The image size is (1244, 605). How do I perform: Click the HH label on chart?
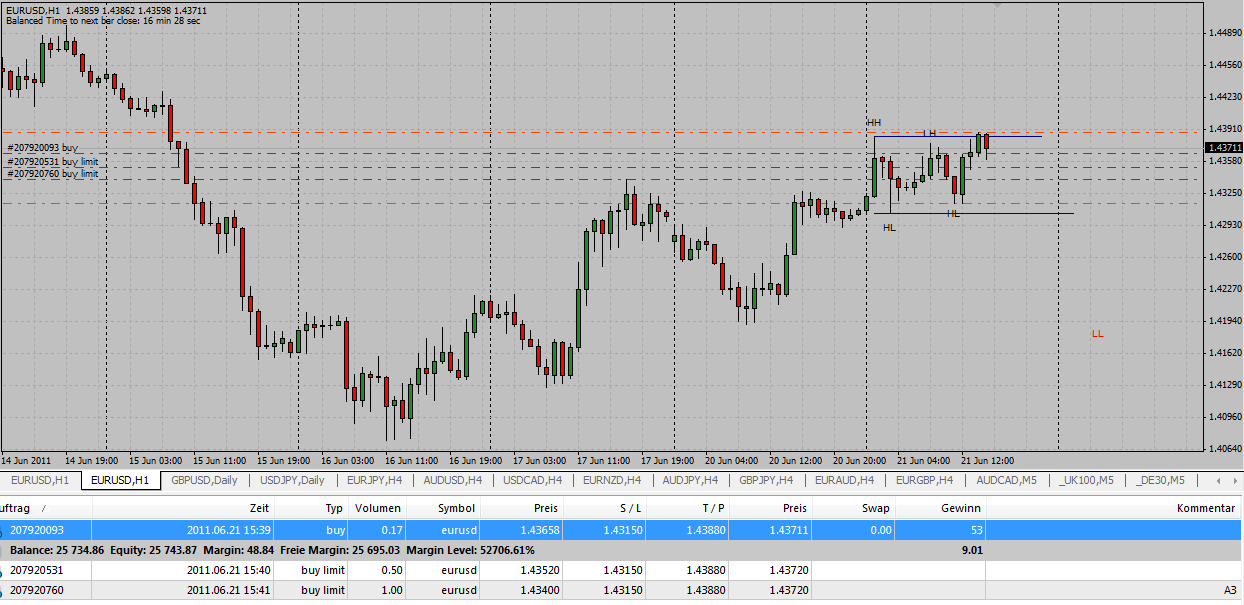[874, 123]
